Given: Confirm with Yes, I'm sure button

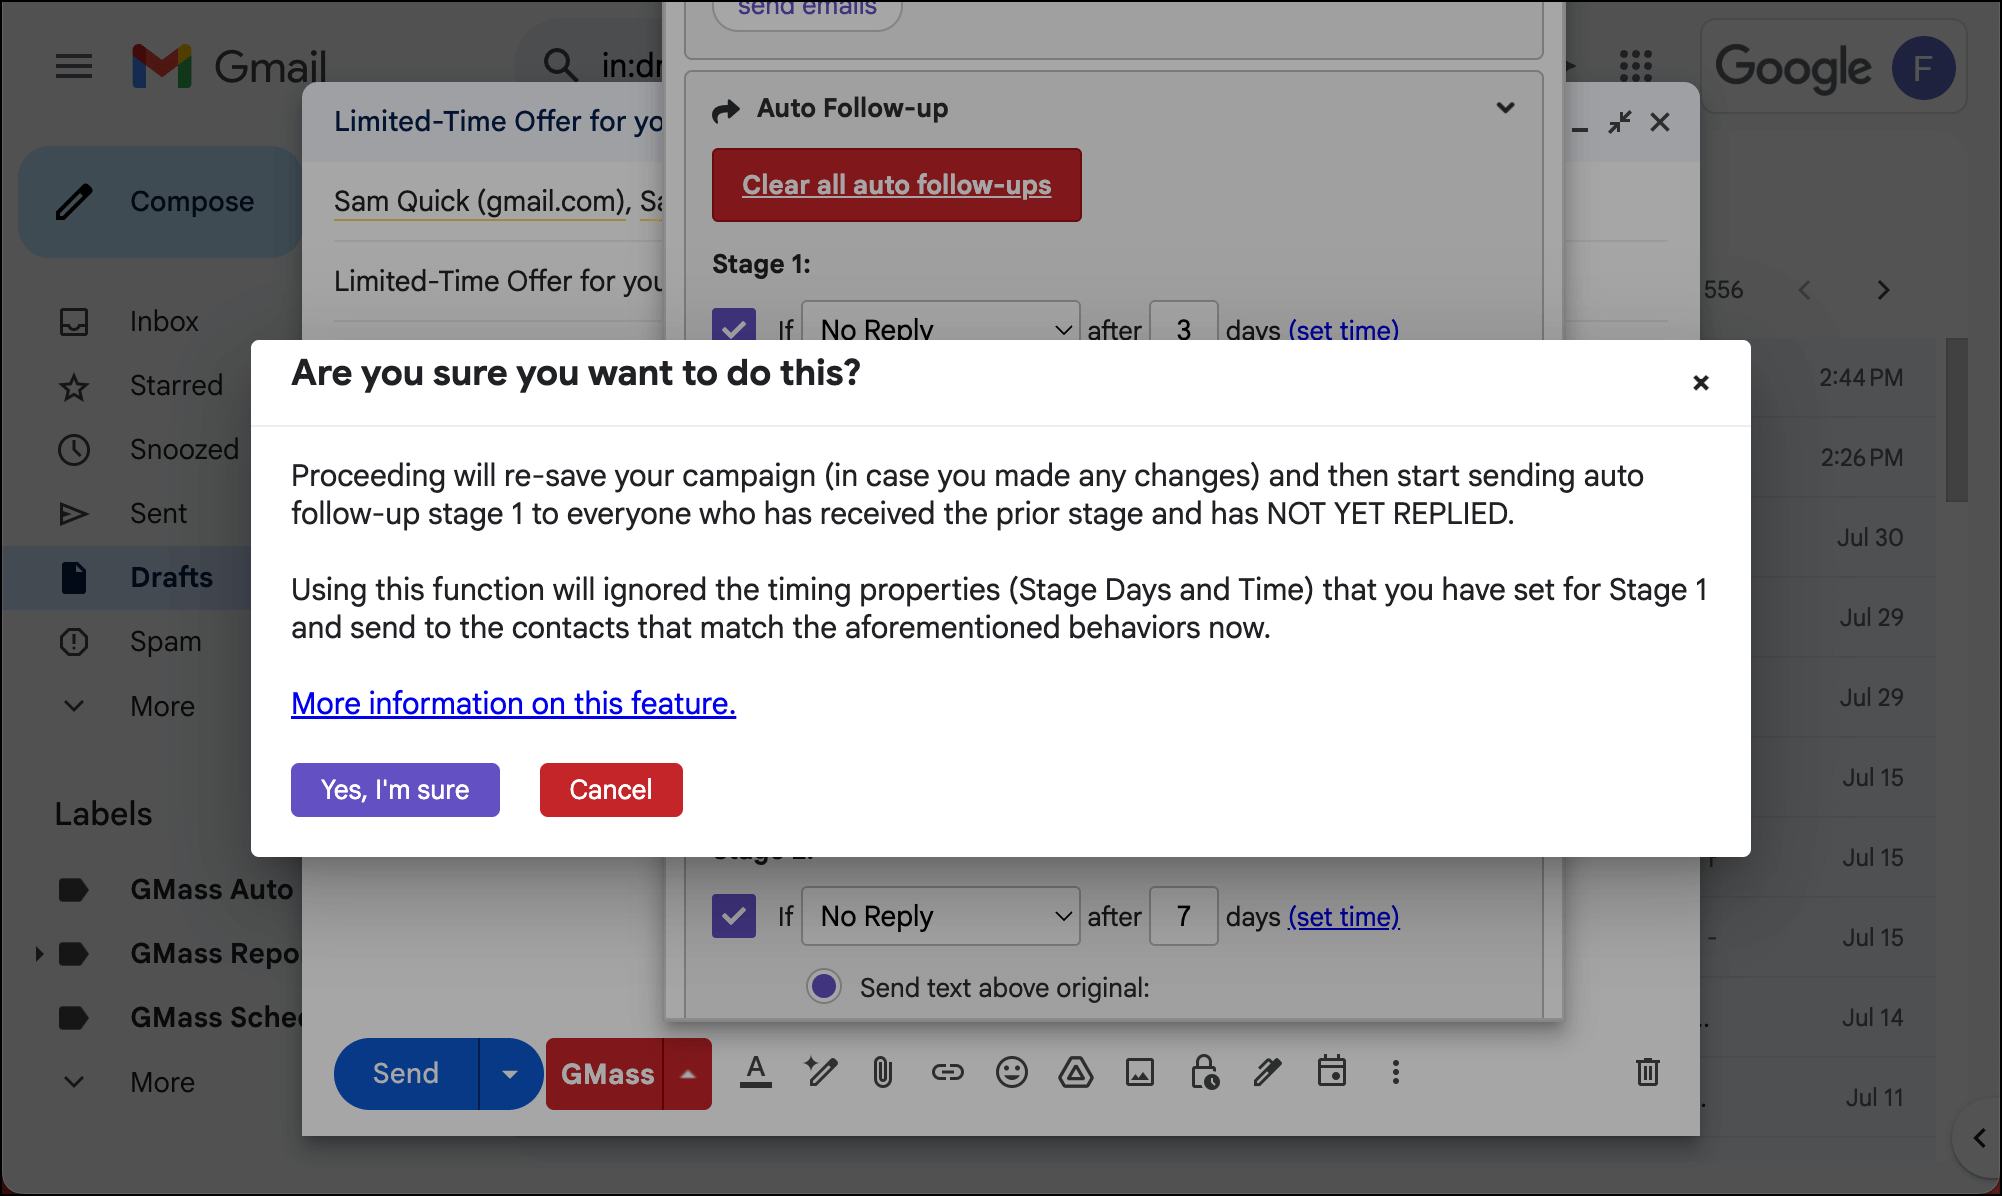Looking at the screenshot, I should (x=395, y=790).
